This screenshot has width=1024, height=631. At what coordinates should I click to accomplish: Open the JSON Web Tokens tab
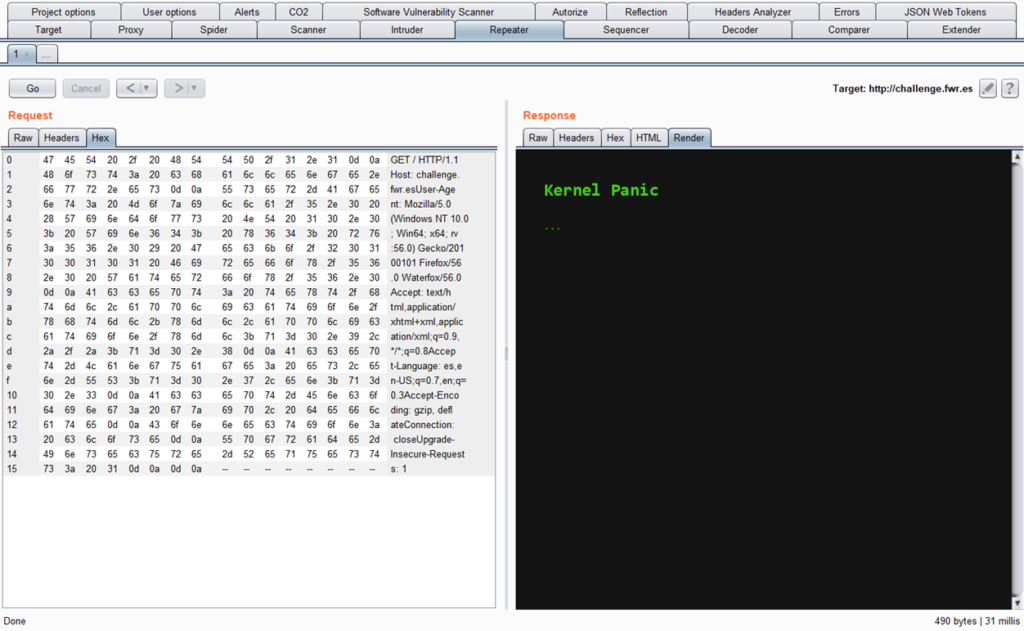tap(944, 12)
